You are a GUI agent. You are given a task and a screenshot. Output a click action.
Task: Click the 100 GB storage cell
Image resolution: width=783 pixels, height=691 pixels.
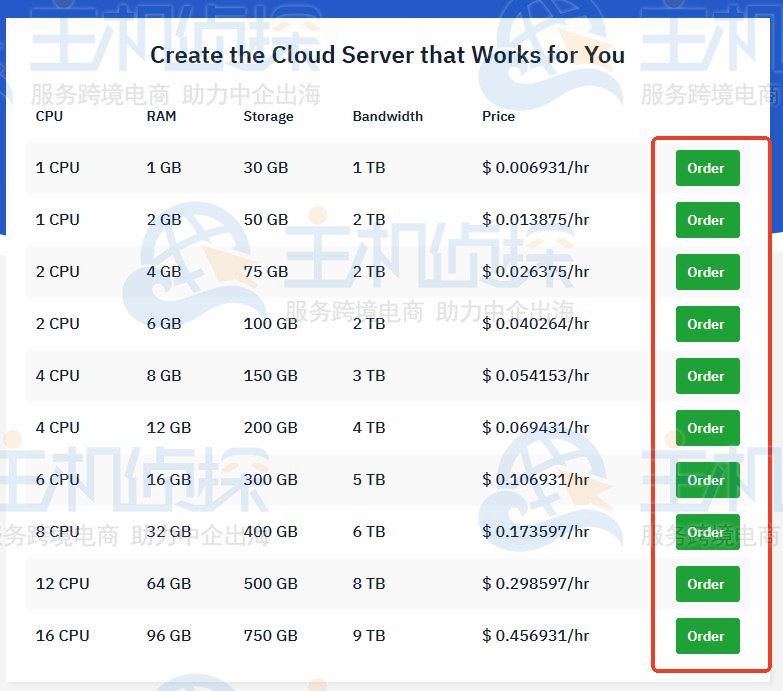point(271,324)
